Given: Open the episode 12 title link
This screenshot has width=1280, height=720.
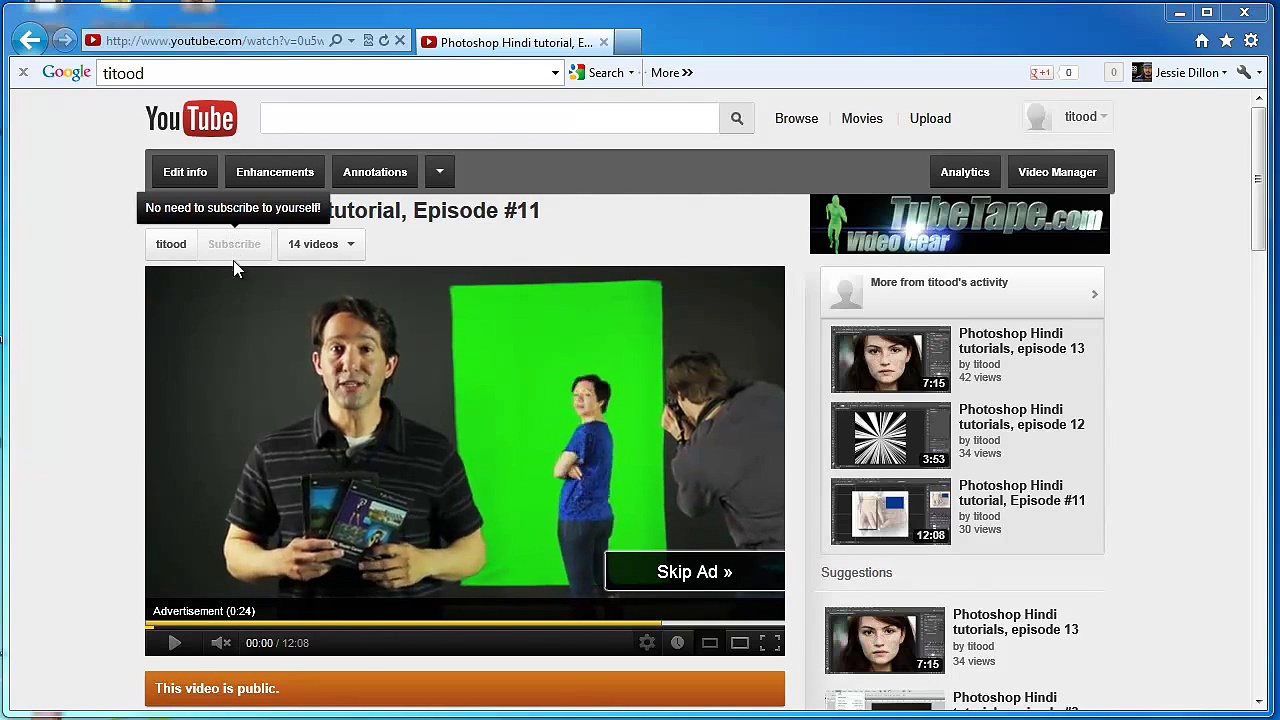Looking at the screenshot, I should pyautogui.click(x=1021, y=417).
